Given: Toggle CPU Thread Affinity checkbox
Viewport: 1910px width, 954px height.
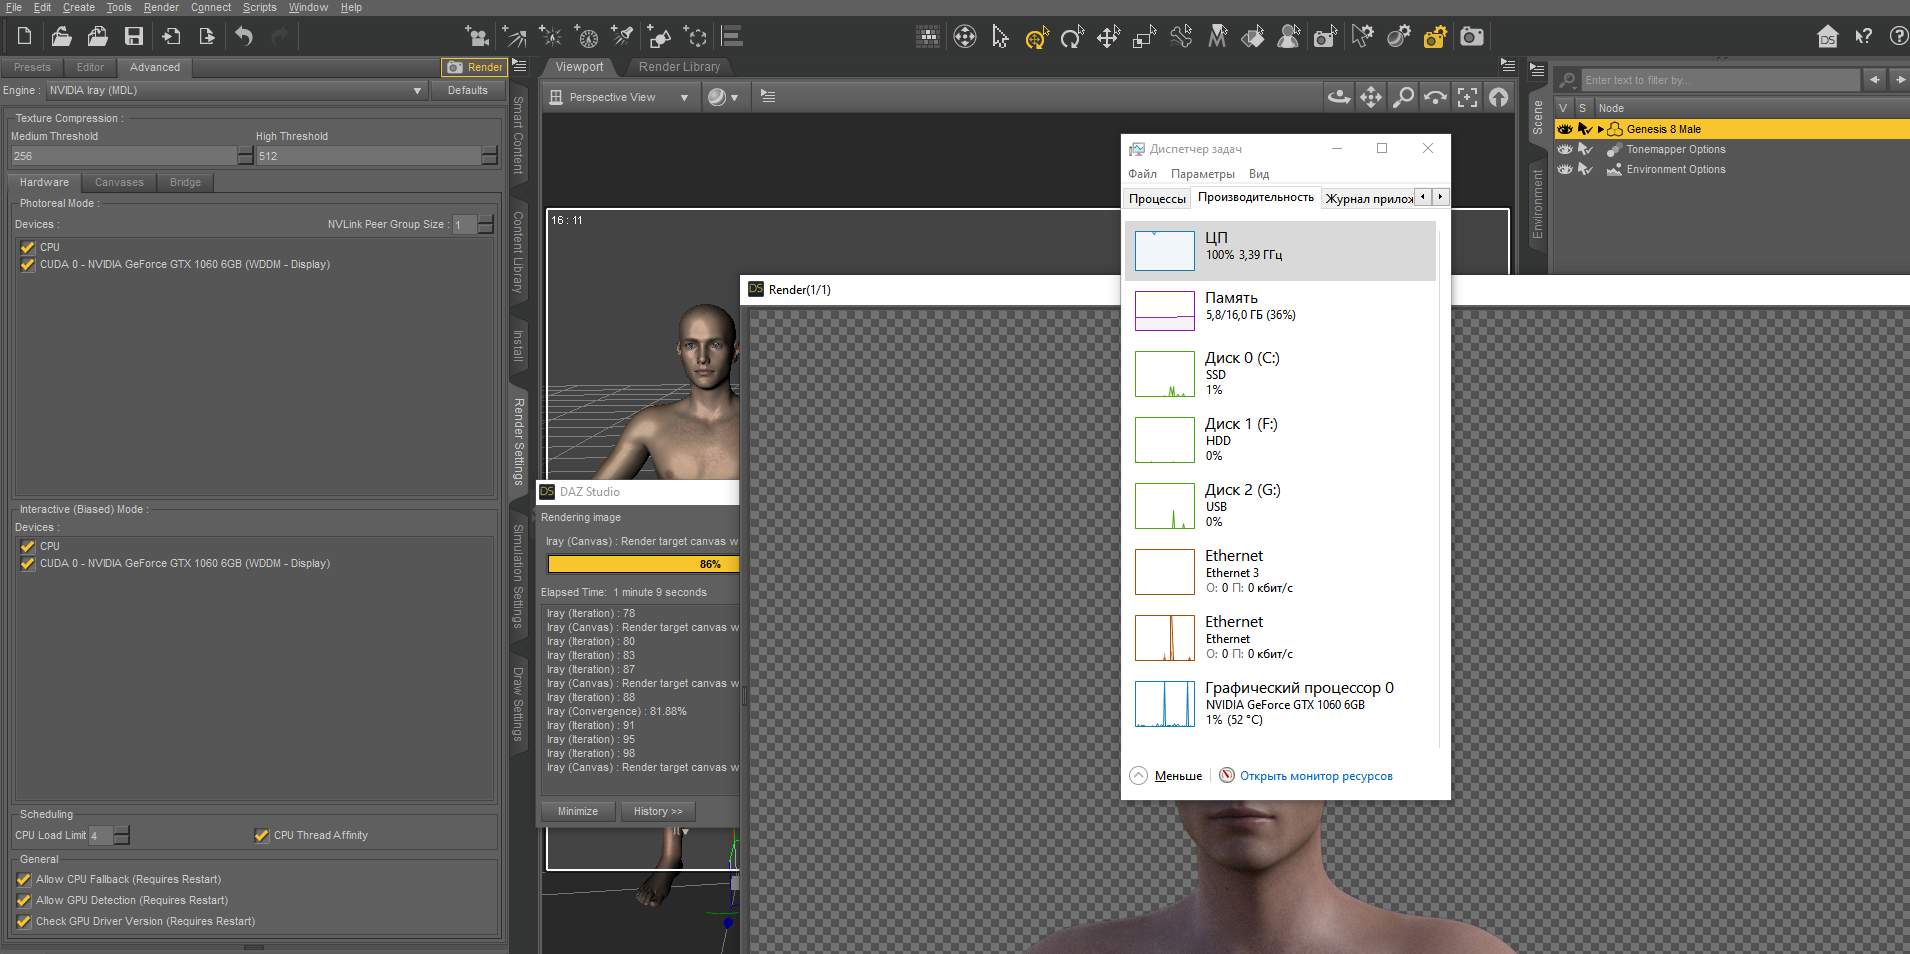Looking at the screenshot, I should click(262, 835).
